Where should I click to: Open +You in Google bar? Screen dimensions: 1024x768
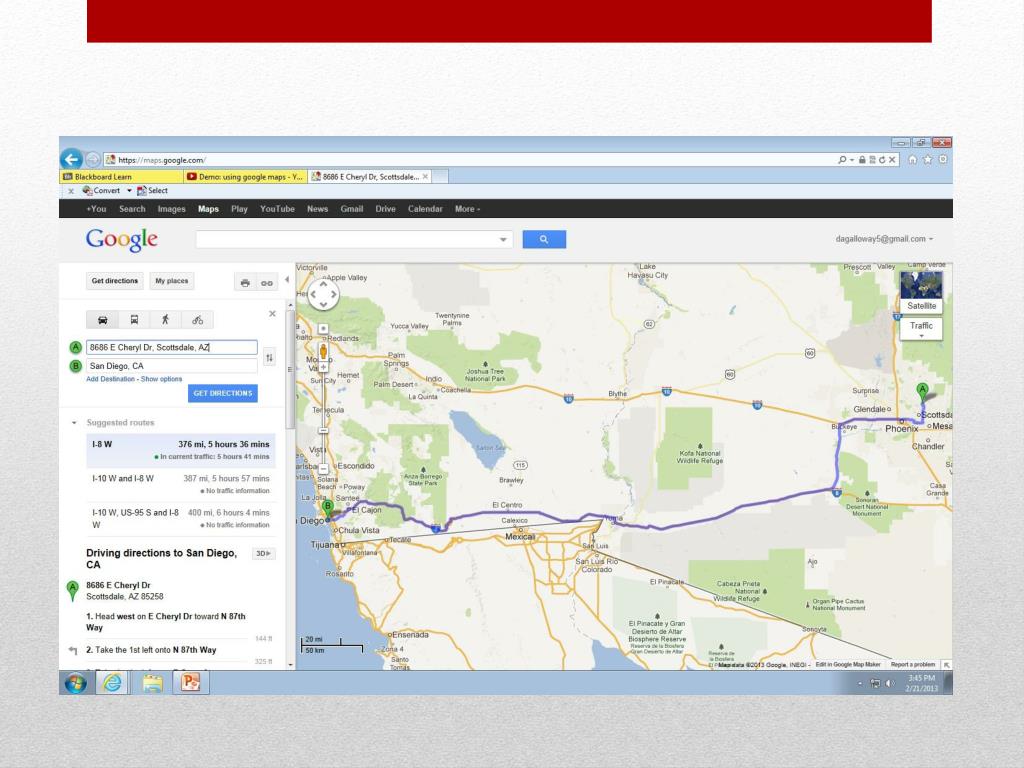click(96, 209)
